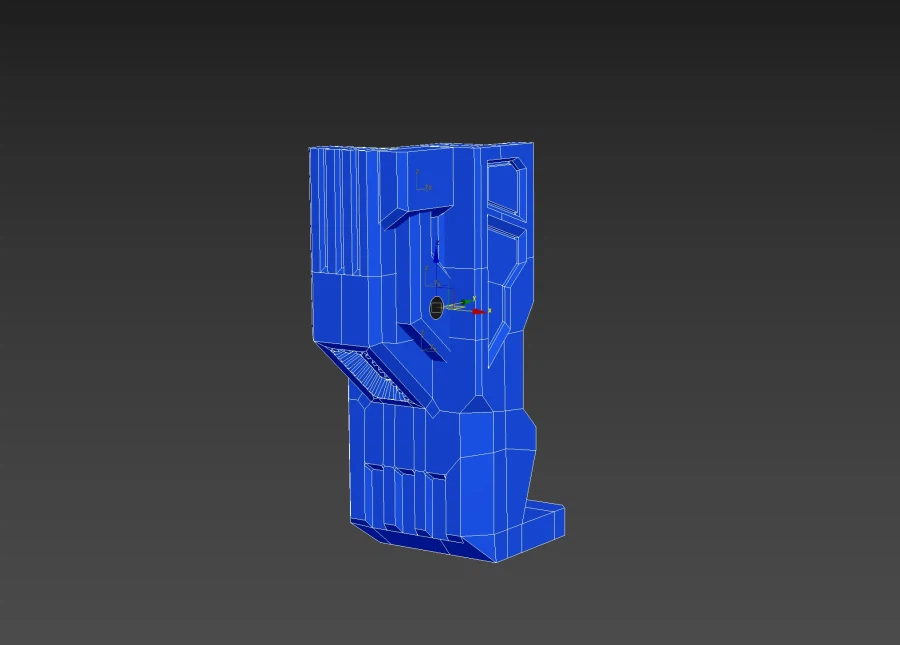Click the blue Z-axis gizmo arrow
900x645 pixels.
[x=436, y=259]
